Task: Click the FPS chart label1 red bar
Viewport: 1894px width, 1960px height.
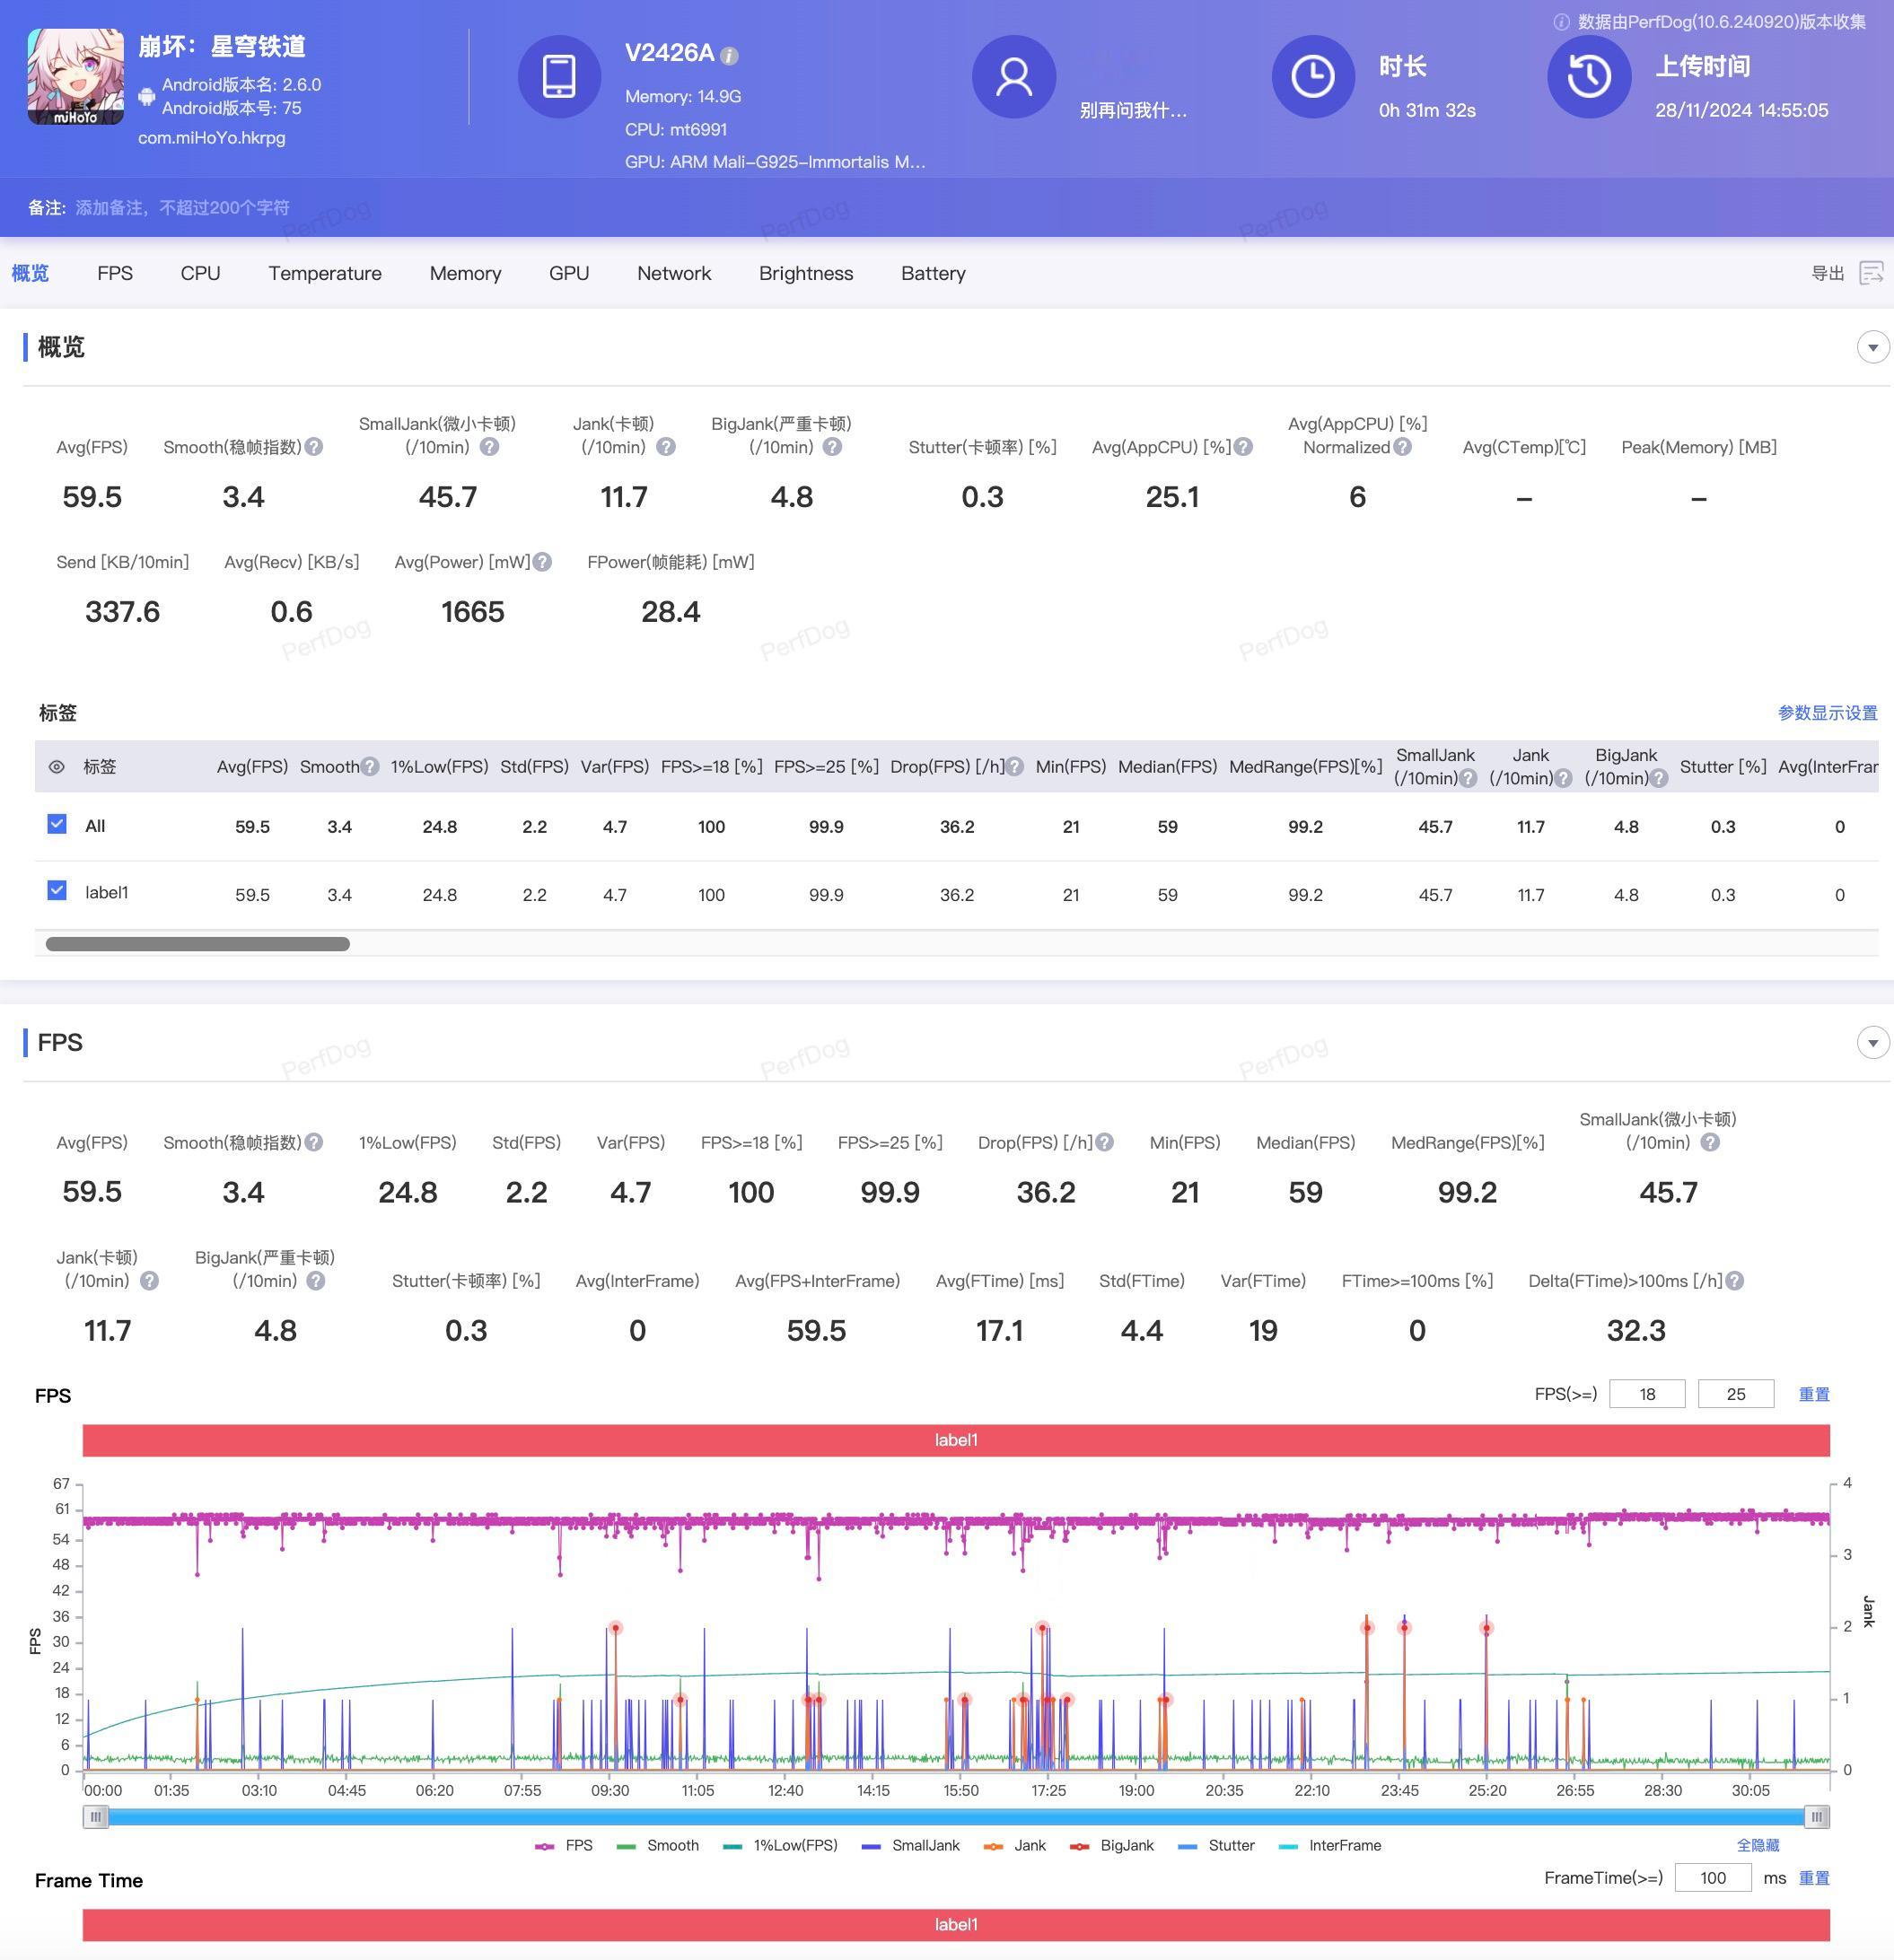Action: click(956, 1440)
